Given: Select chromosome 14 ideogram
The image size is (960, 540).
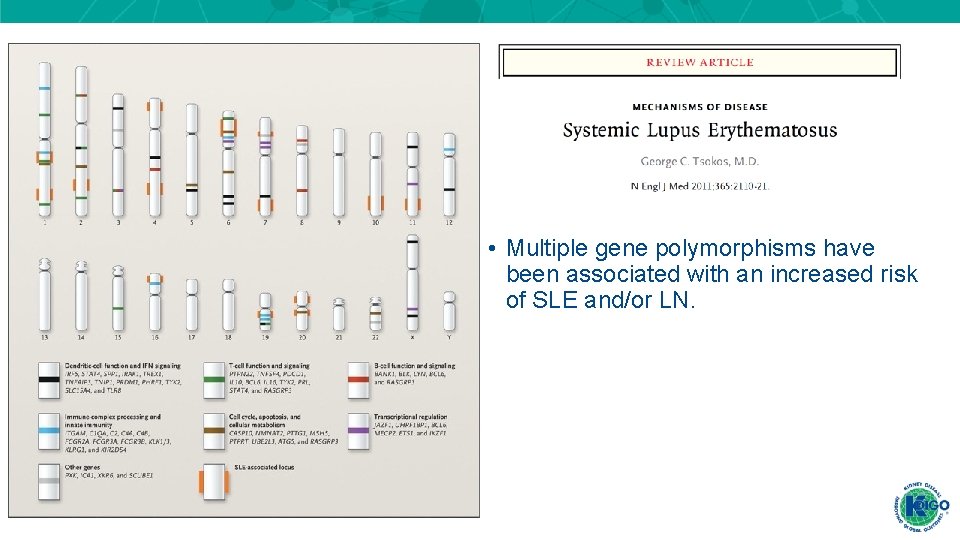Looking at the screenshot, I should pyautogui.click(x=81, y=296).
